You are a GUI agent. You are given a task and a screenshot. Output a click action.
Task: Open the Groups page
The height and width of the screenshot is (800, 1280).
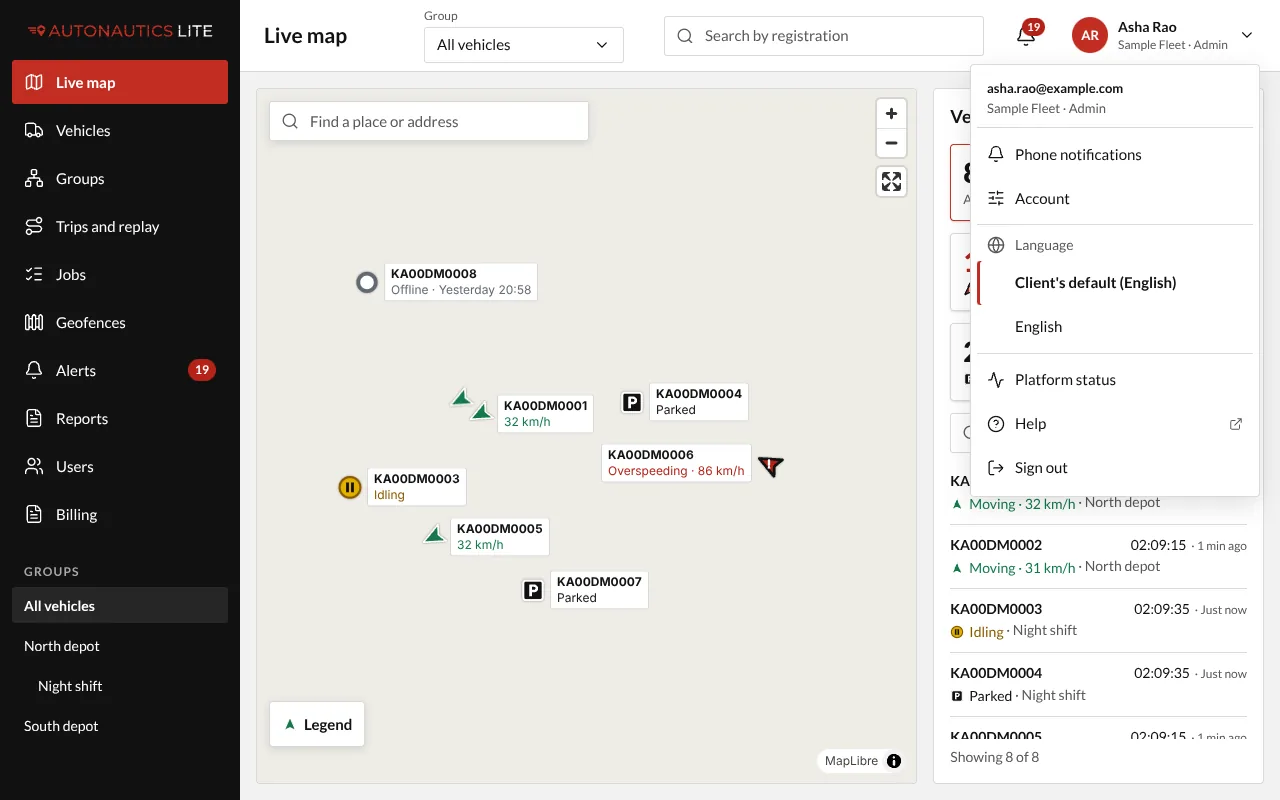coord(120,178)
